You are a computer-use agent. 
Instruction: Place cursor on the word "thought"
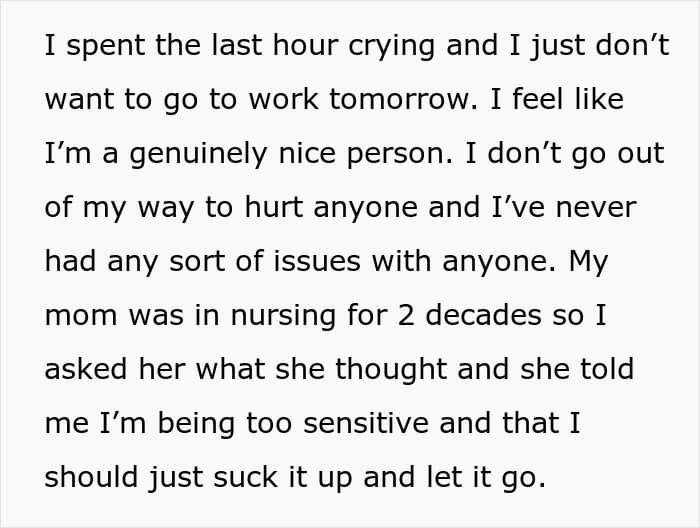(x=389, y=368)
